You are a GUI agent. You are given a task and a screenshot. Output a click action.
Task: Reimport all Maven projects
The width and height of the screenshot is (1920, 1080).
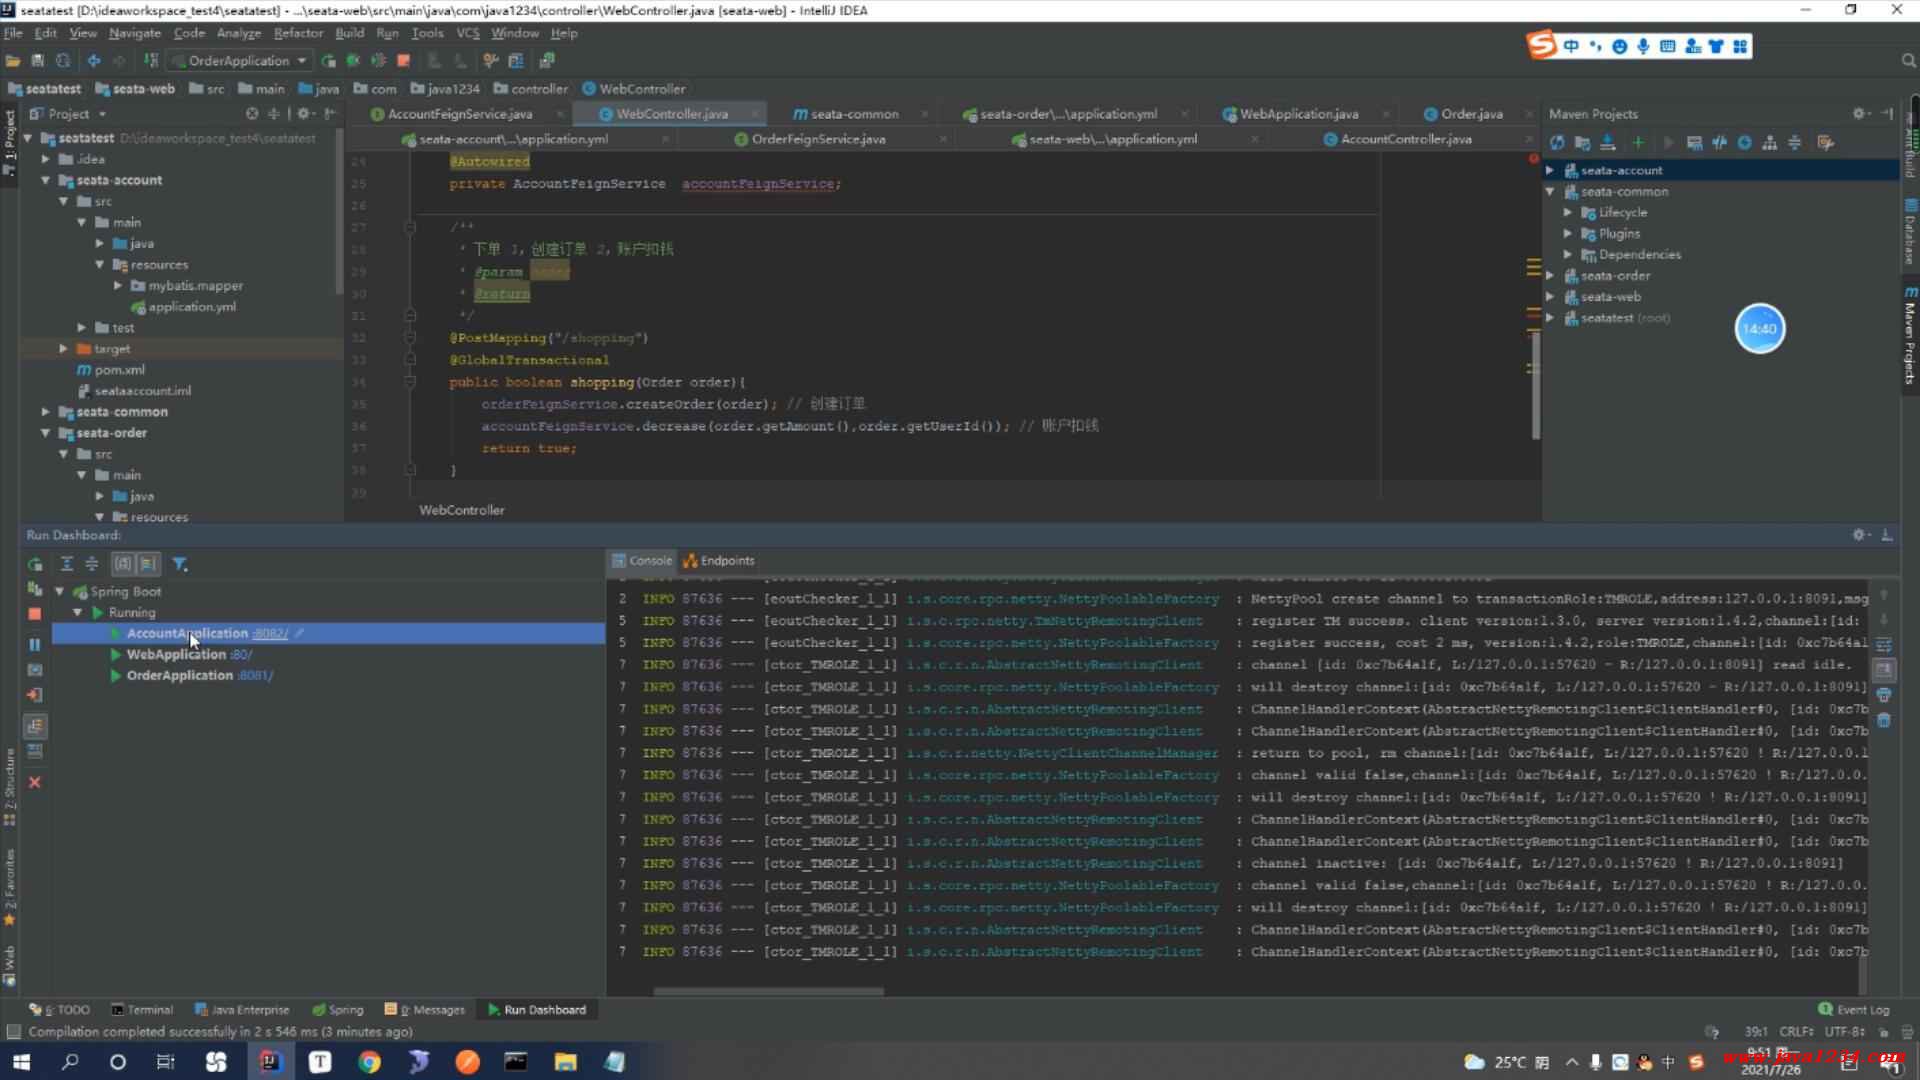1557,143
